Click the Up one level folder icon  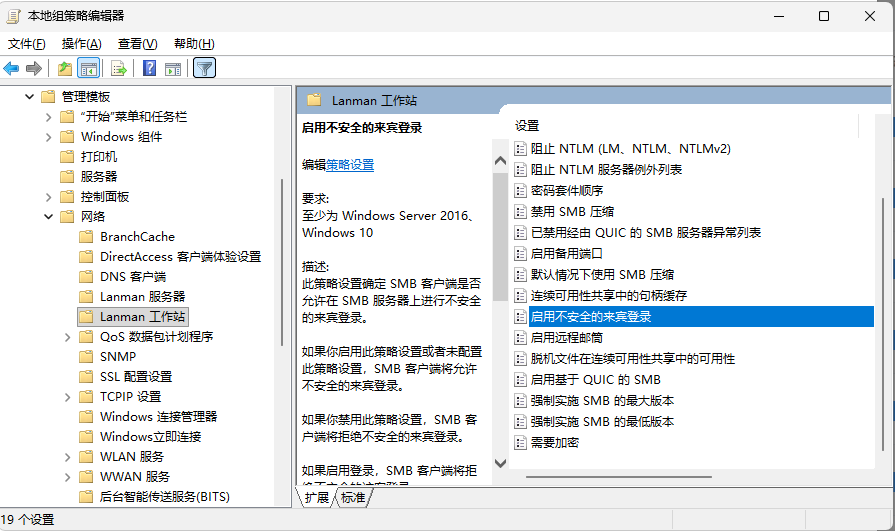pos(65,68)
